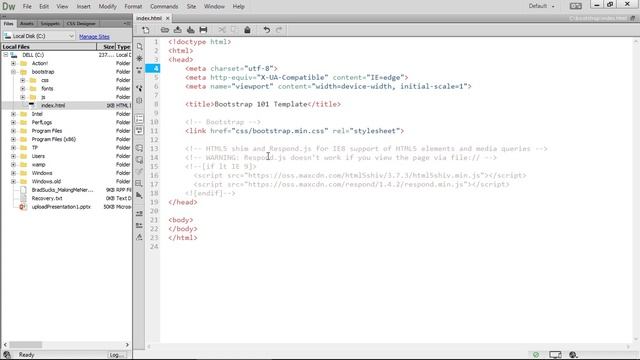Click the Log... button in the Files panel
Screen dimensions: 640x360
117,355
